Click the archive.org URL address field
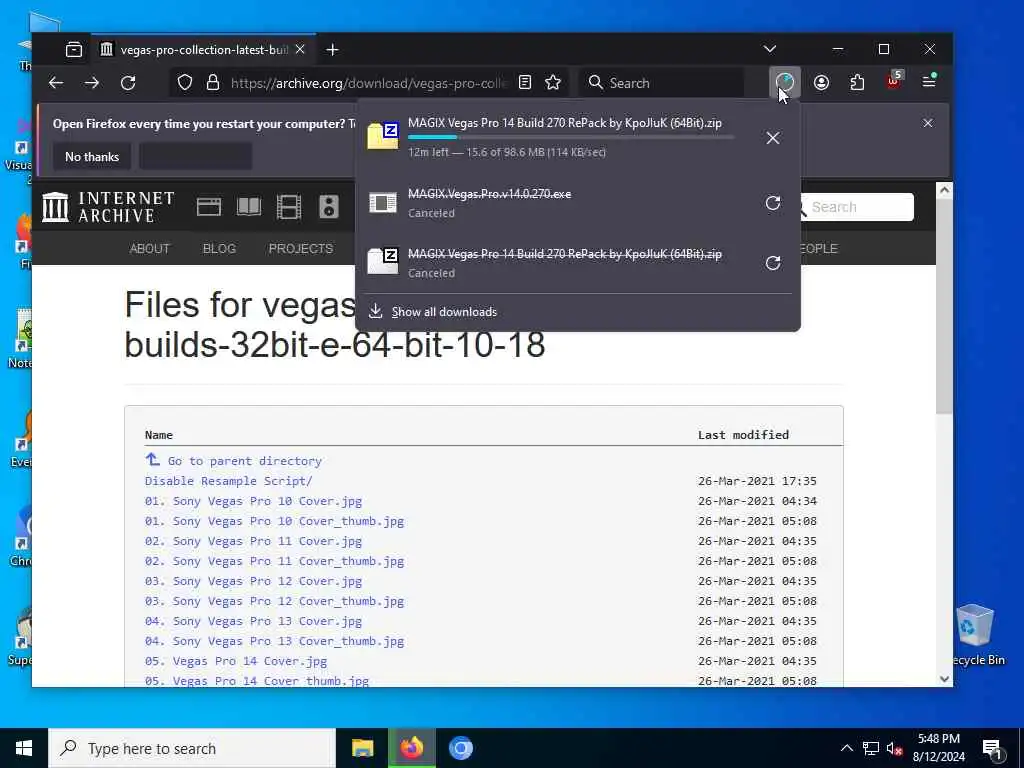 pos(368,83)
